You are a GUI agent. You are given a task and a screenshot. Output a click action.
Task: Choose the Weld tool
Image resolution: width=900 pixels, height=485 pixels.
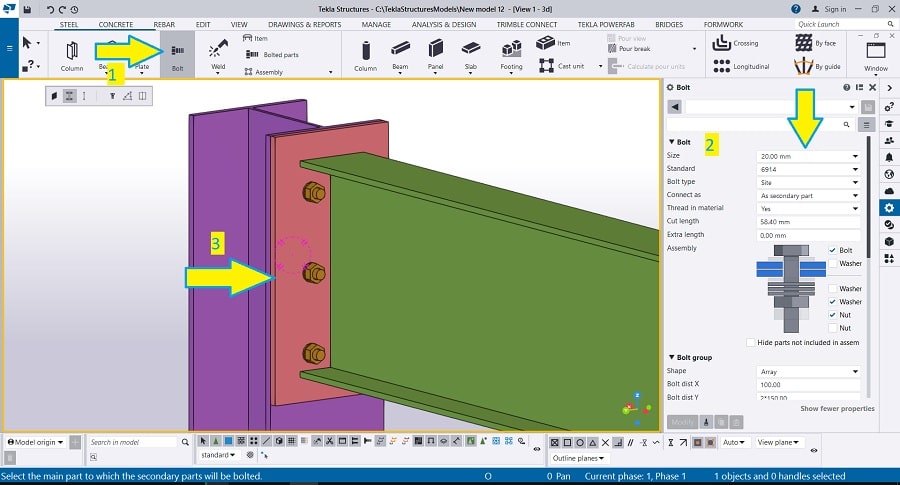click(217, 53)
